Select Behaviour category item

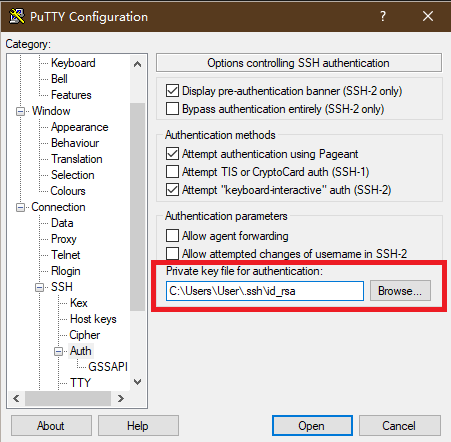point(75,143)
